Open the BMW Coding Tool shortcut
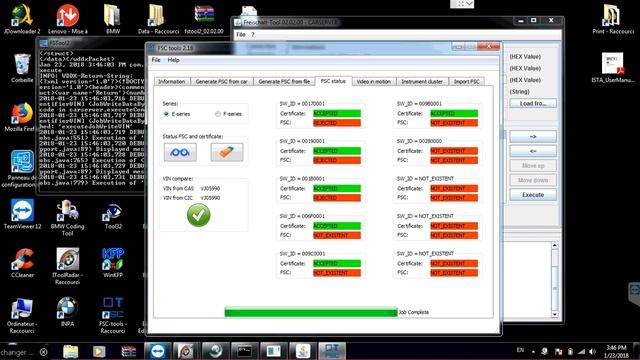The width and height of the screenshot is (640, 360). coord(68,218)
